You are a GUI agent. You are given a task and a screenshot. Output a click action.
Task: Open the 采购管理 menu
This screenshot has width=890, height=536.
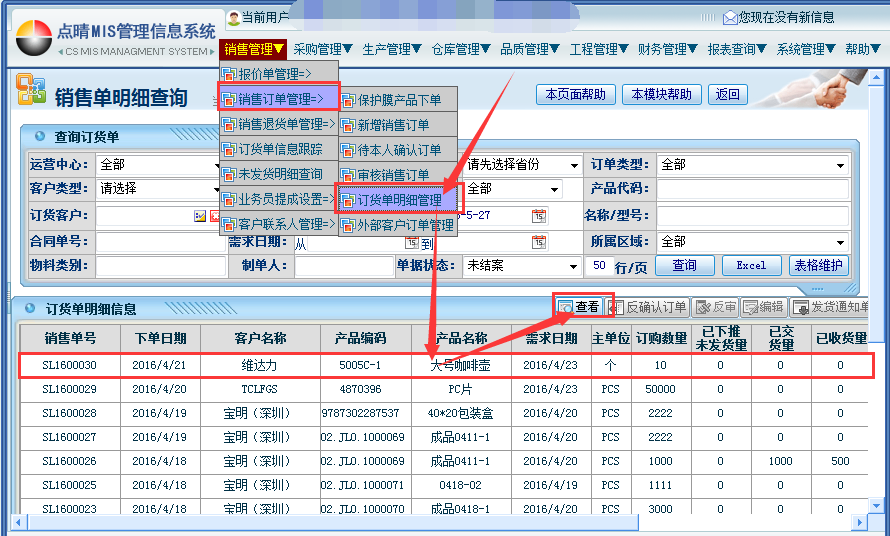[x=323, y=49]
